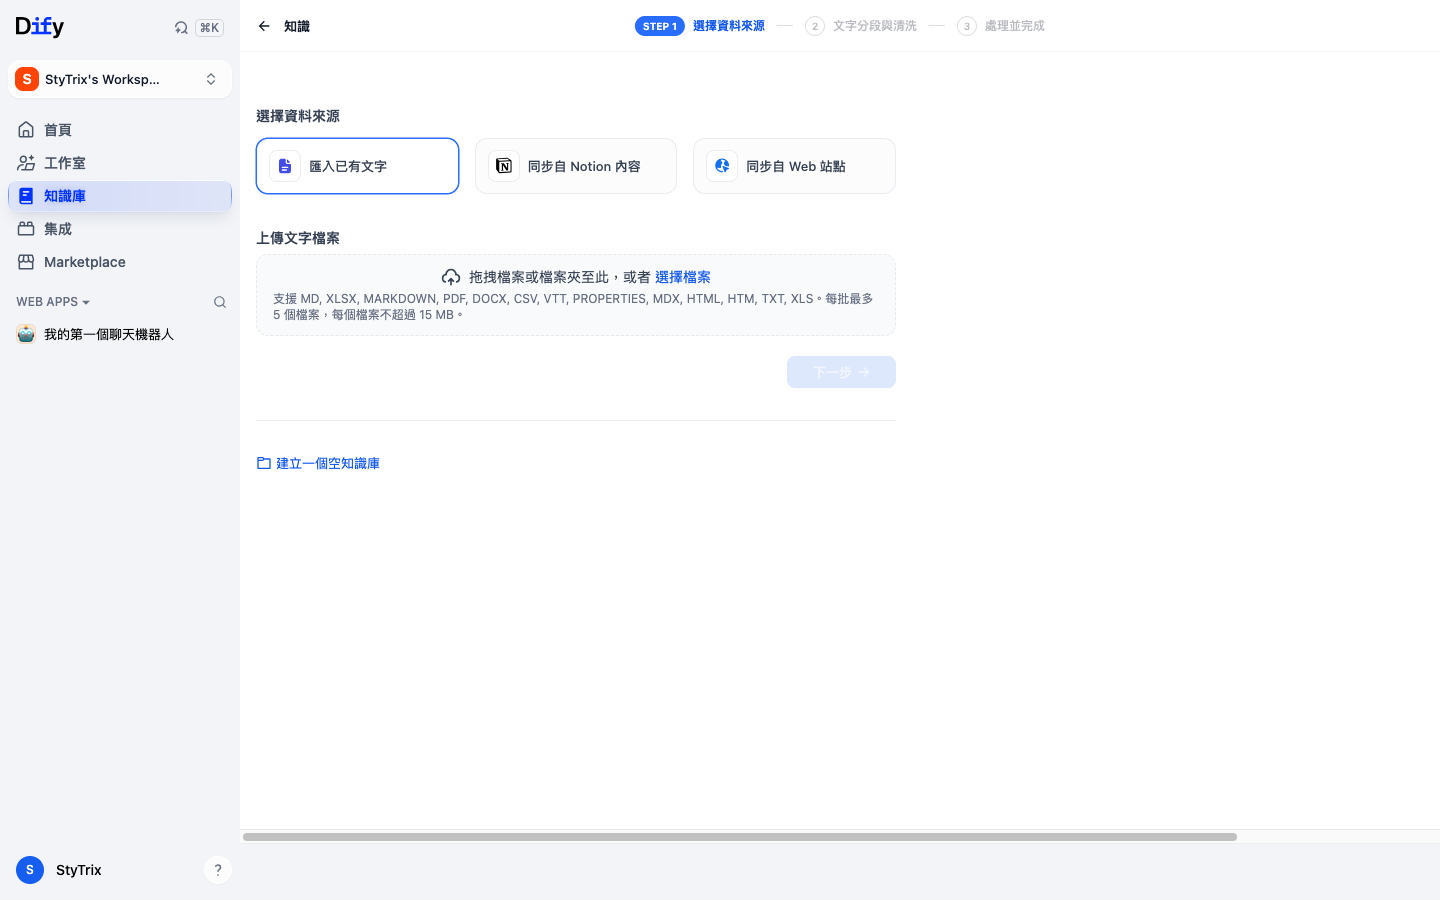Screen dimensions: 1440x900
Task: Click the toolbox icon beside 集成
Action: pos(26,229)
